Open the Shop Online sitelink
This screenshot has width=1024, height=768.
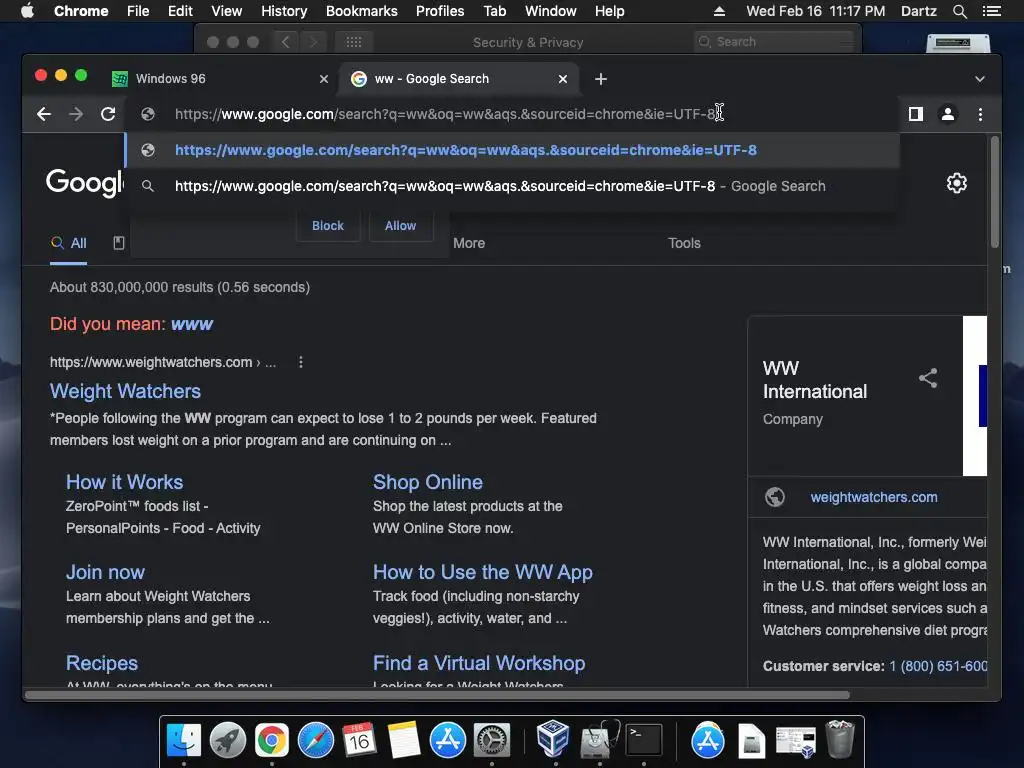point(428,483)
